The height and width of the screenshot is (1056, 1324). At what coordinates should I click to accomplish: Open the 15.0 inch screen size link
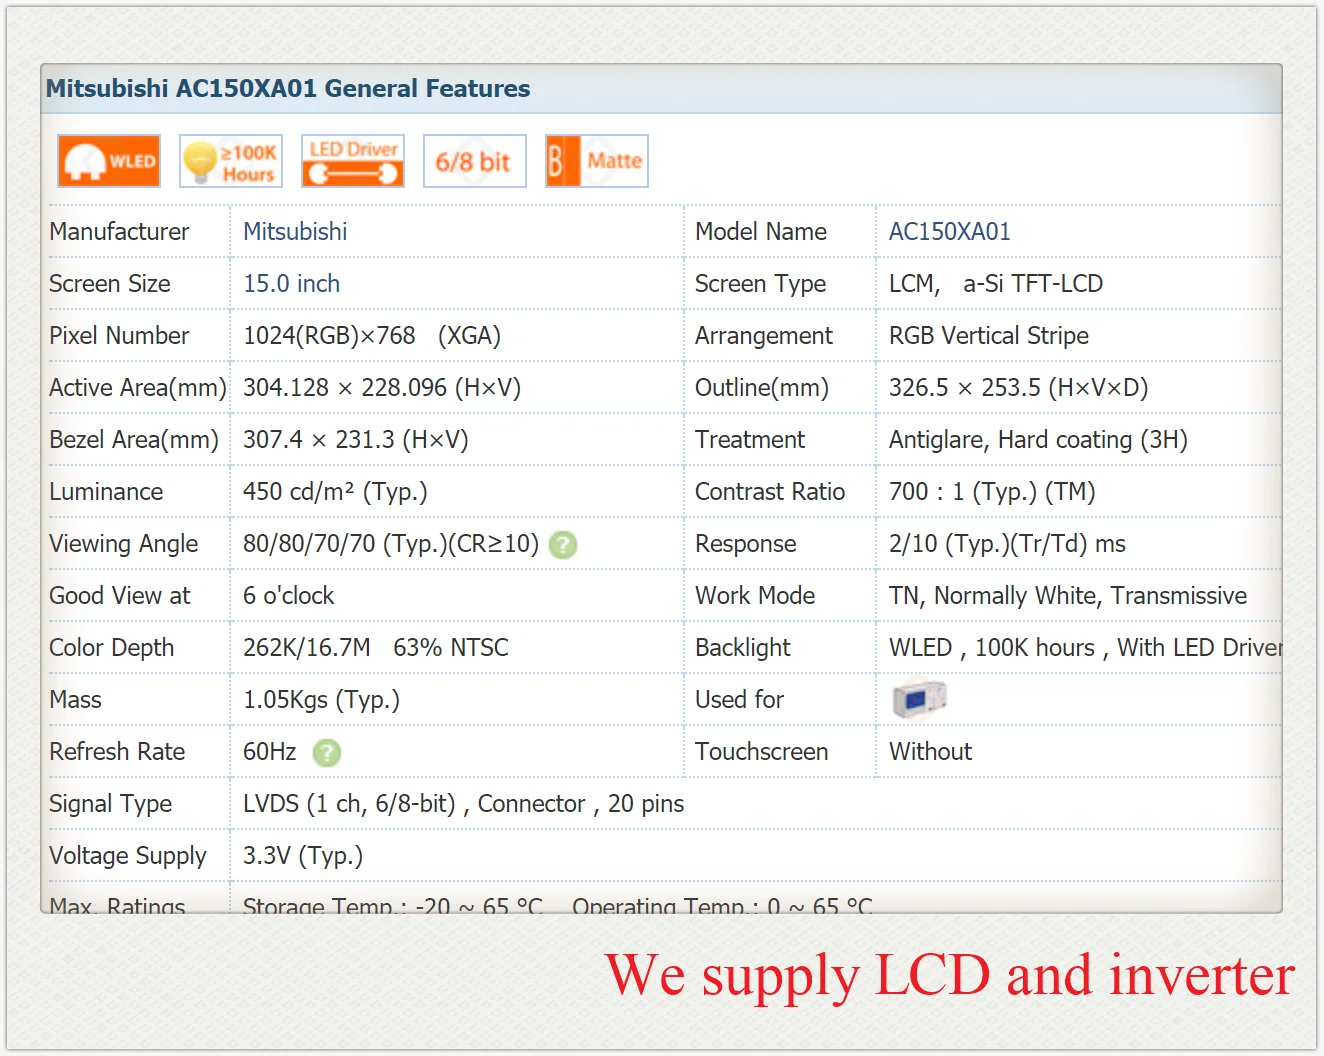tap(292, 284)
